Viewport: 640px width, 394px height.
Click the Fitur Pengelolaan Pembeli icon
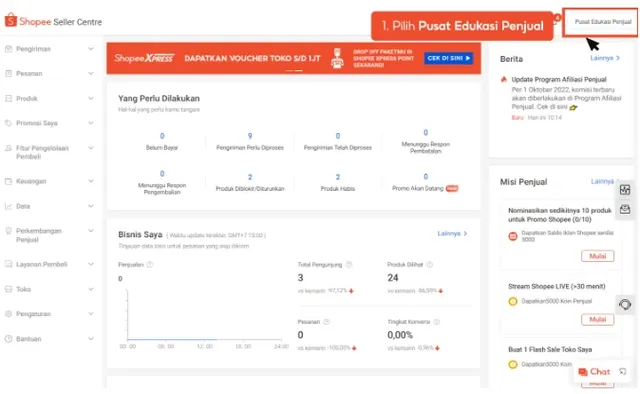(x=8, y=148)
